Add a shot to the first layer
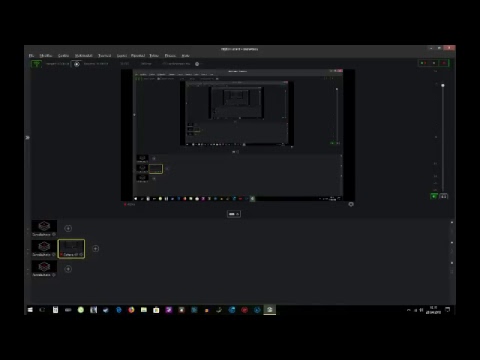This screenshot has width=480, height=360. [68, 228]
